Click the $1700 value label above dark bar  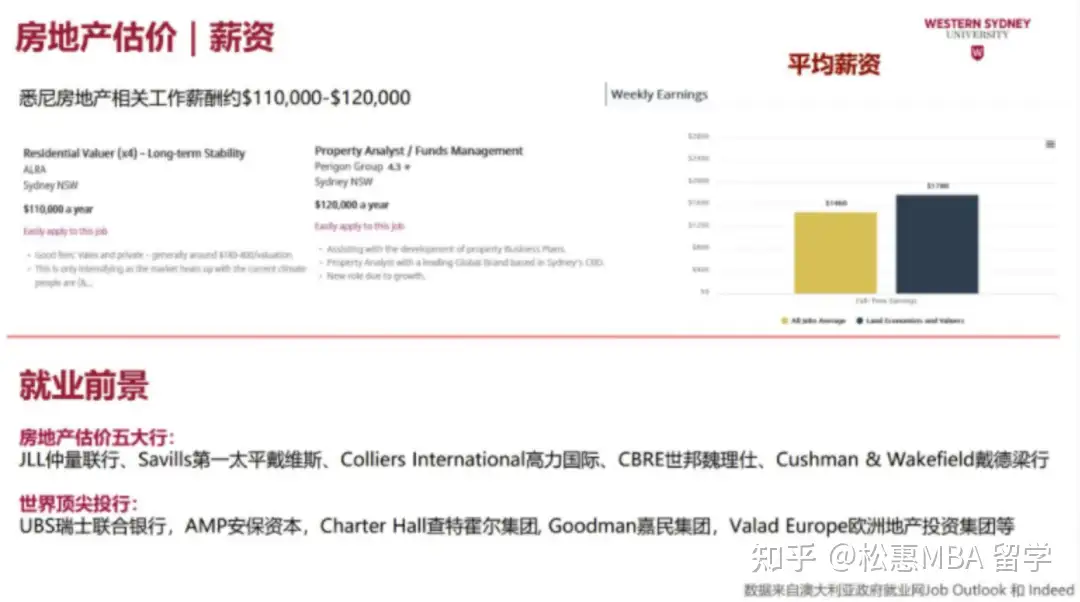937,186
